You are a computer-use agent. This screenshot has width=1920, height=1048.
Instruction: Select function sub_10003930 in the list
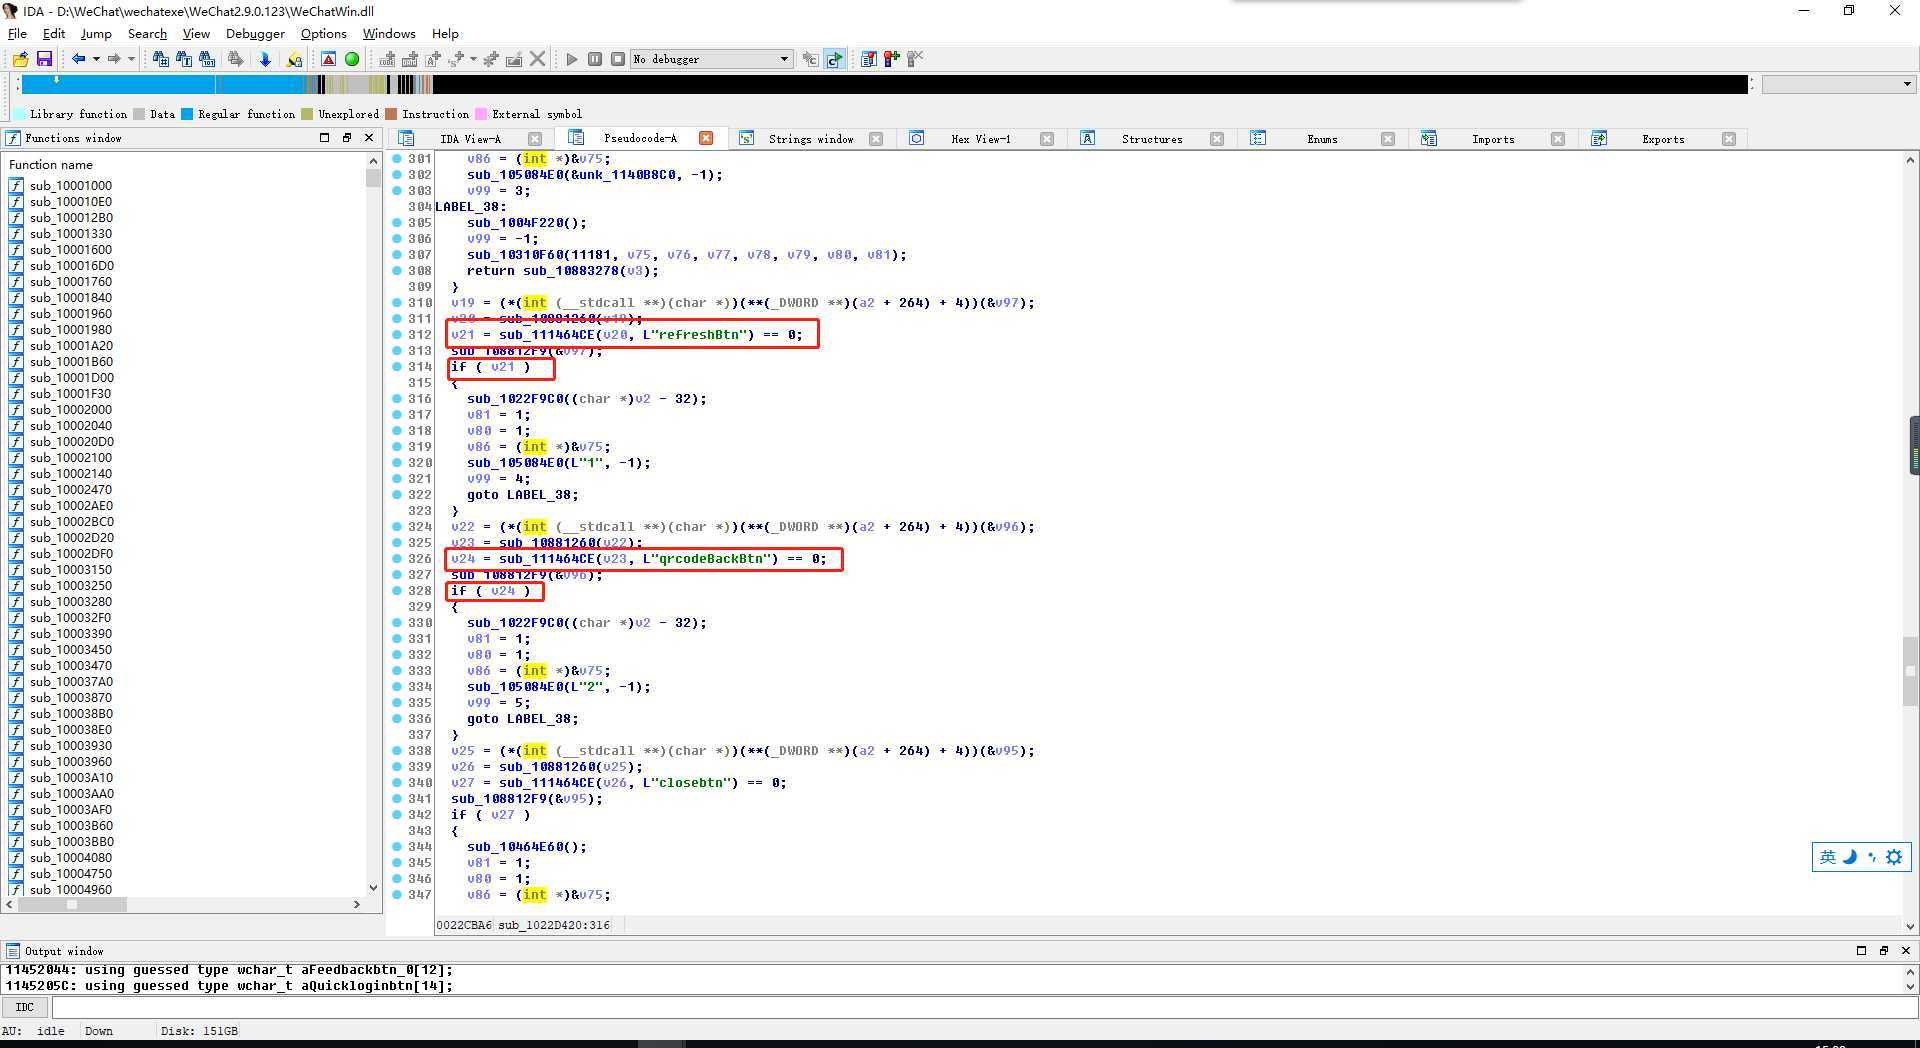[70, 745]
